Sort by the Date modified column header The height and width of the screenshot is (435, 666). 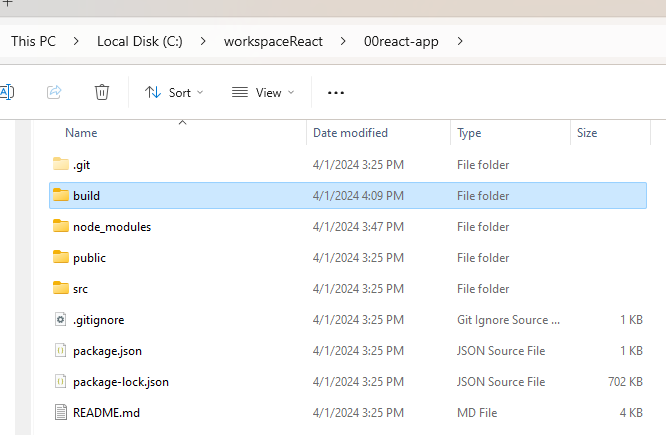coord(350,133)
